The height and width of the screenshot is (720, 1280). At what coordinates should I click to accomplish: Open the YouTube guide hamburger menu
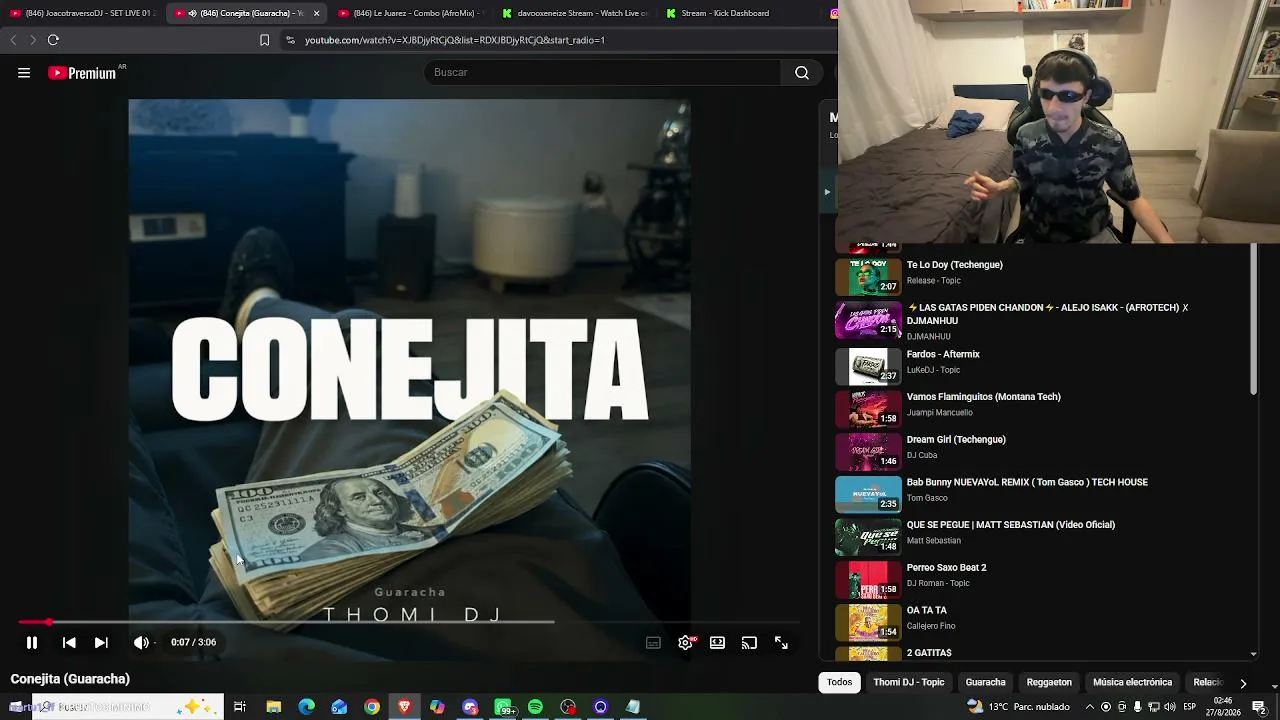(x=24, y=73)
